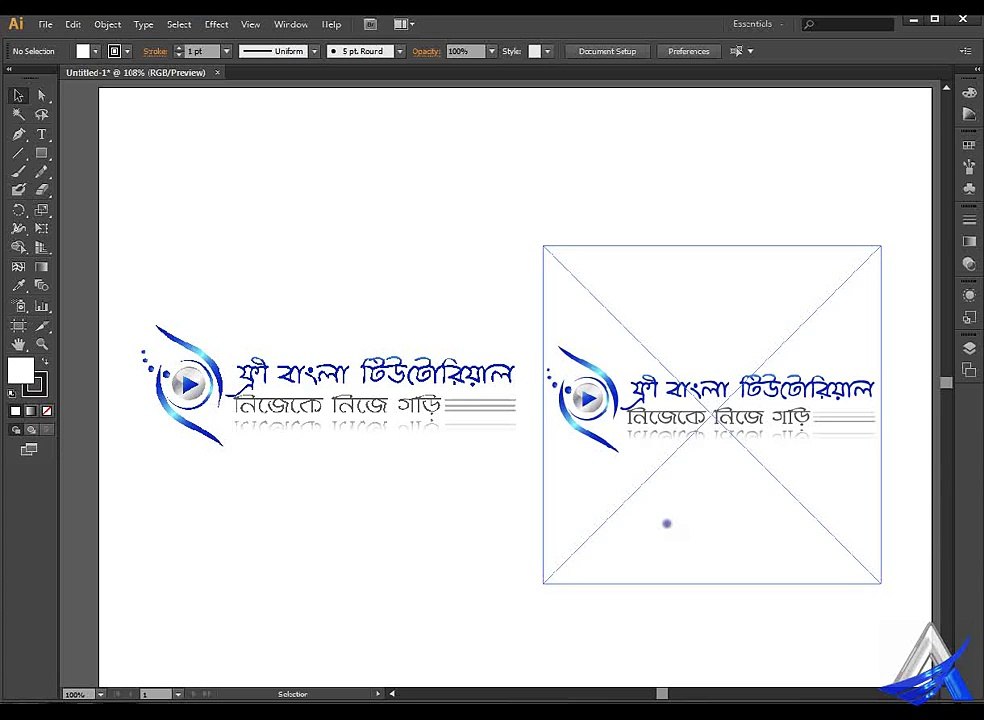Select the Selection tool (black arrow)

[x=18, y=95]
